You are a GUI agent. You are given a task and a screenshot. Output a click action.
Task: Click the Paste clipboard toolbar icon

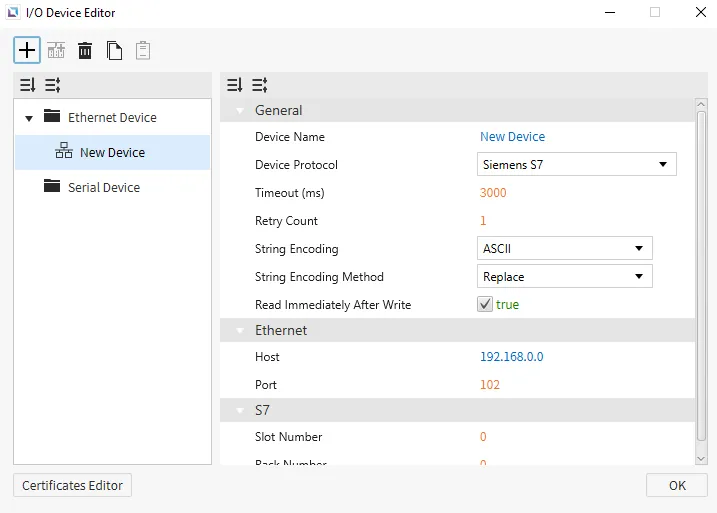(143, 50)
